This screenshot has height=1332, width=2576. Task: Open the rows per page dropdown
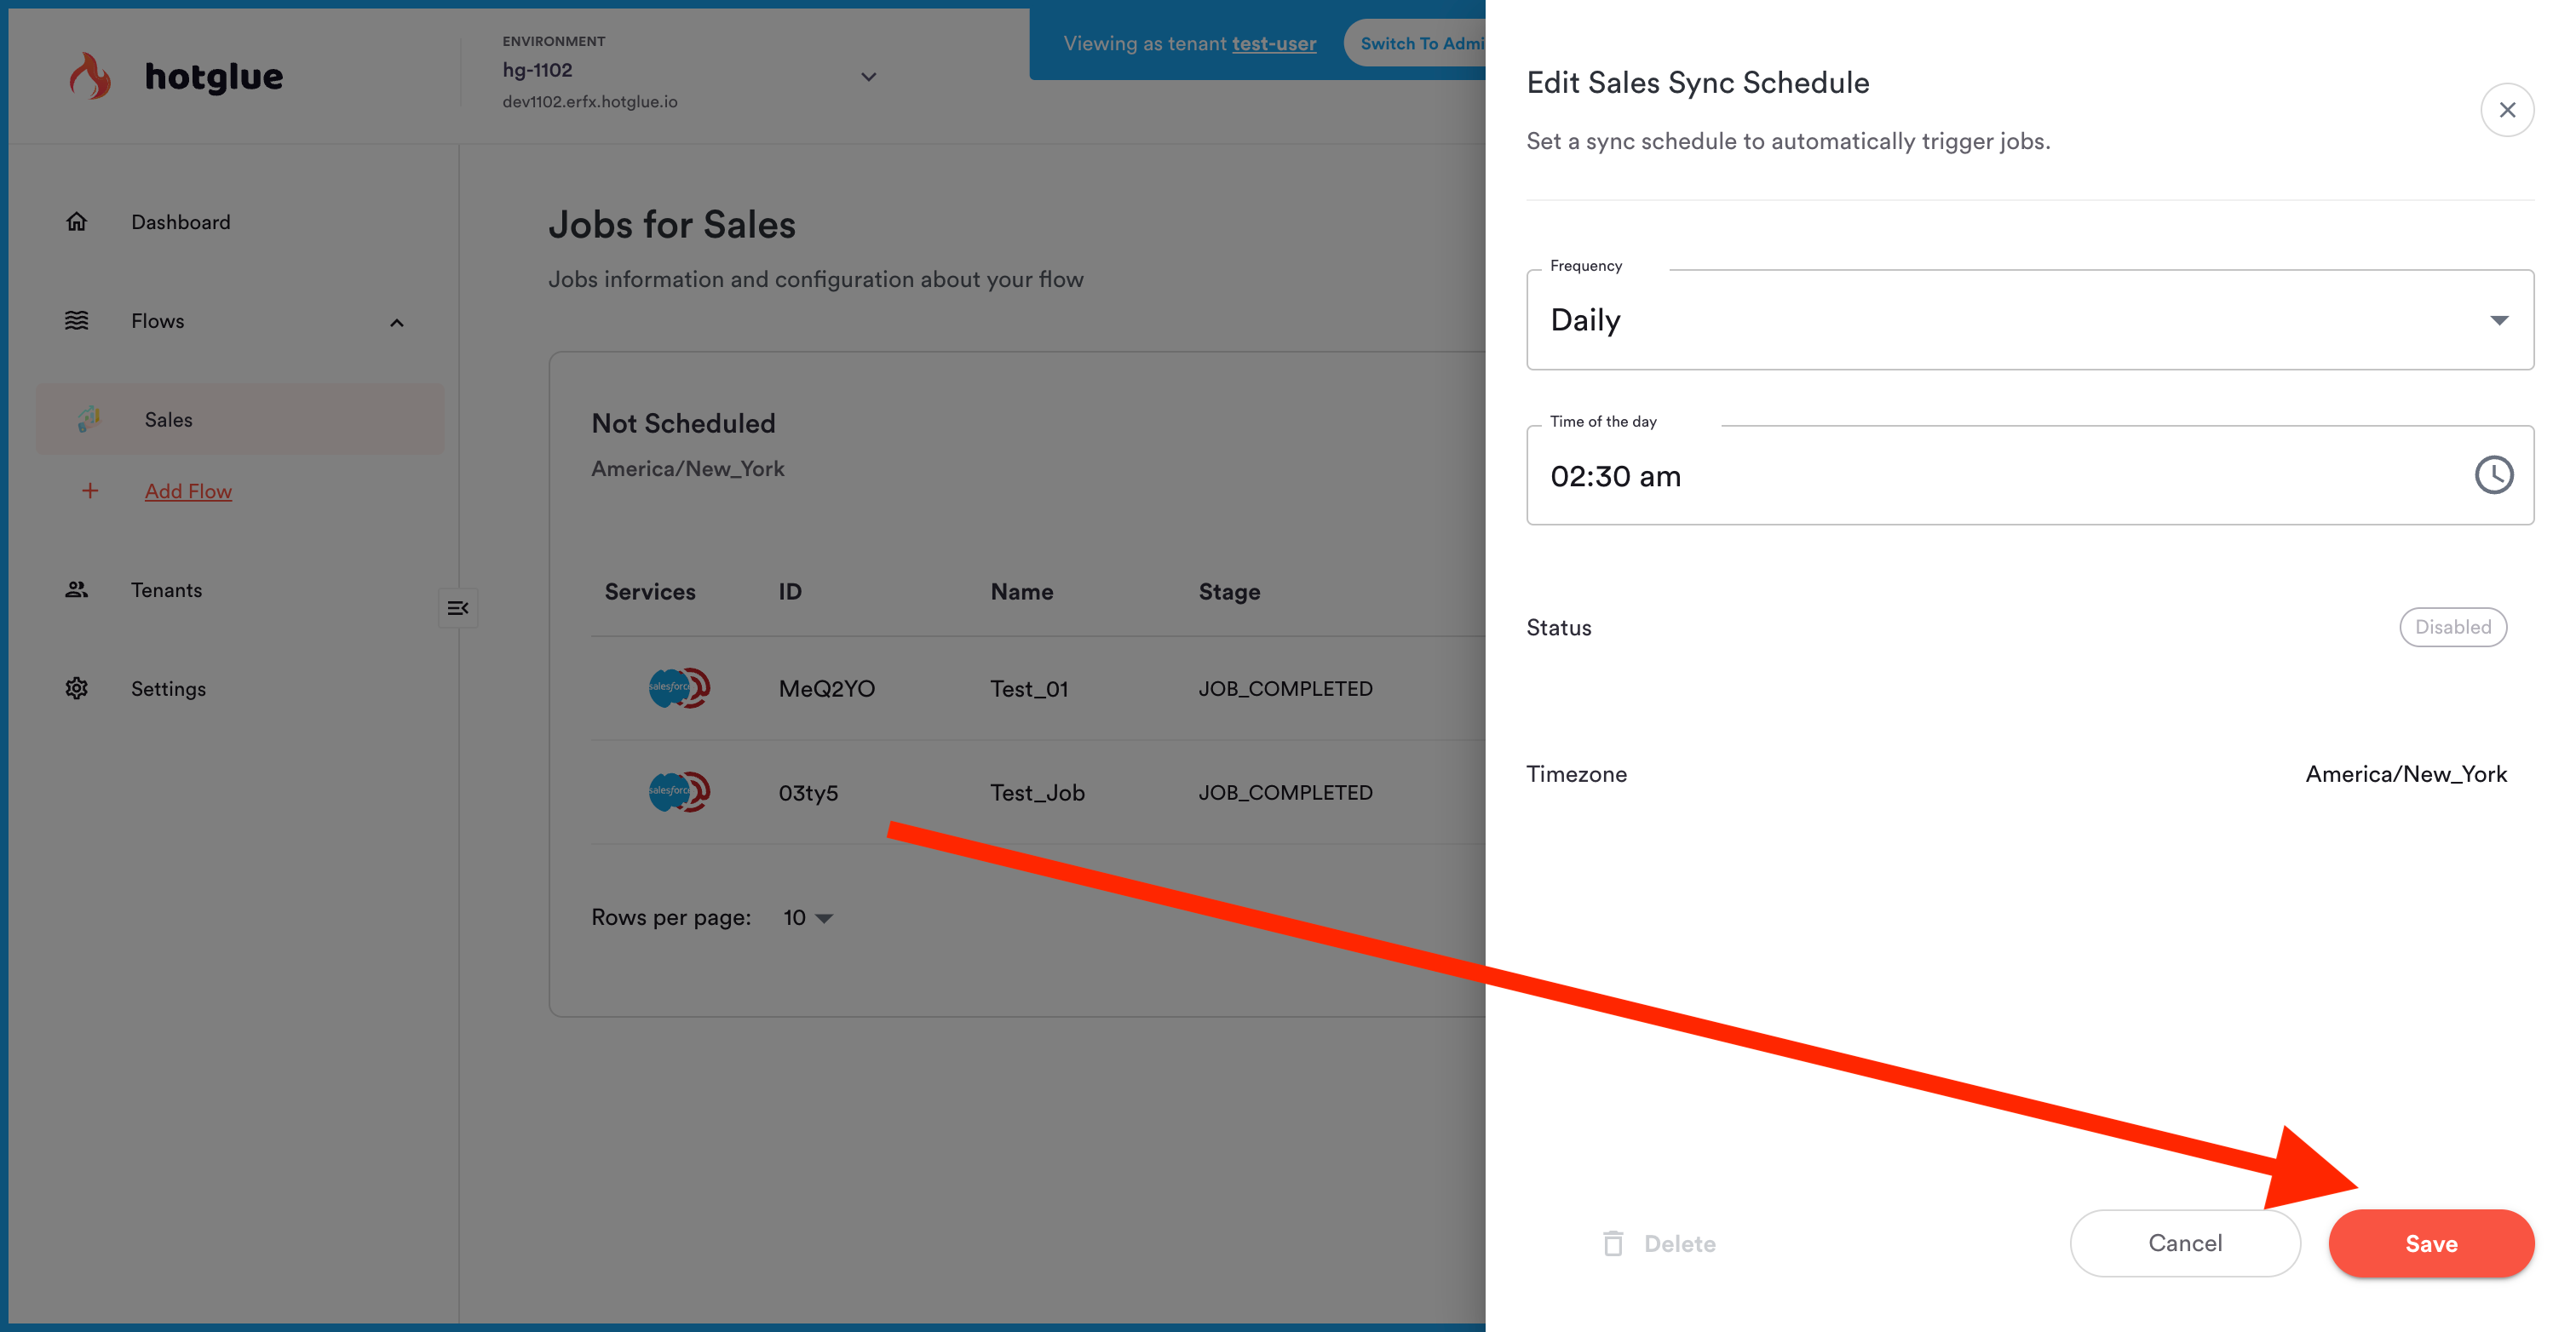click(x=808, y=917)
